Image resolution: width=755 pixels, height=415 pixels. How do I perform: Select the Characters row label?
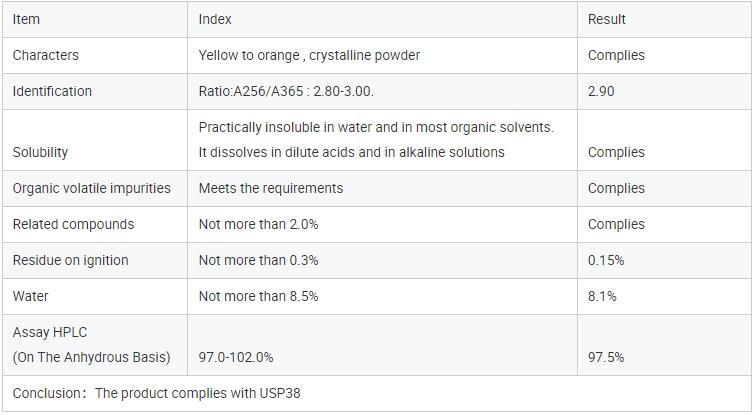[46, 55]
